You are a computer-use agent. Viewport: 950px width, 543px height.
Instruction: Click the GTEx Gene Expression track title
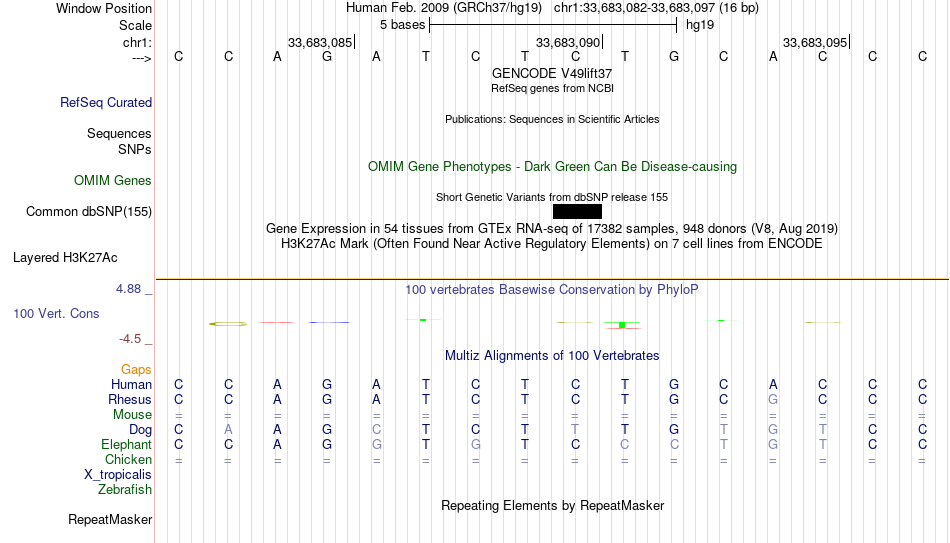point(552,228)
